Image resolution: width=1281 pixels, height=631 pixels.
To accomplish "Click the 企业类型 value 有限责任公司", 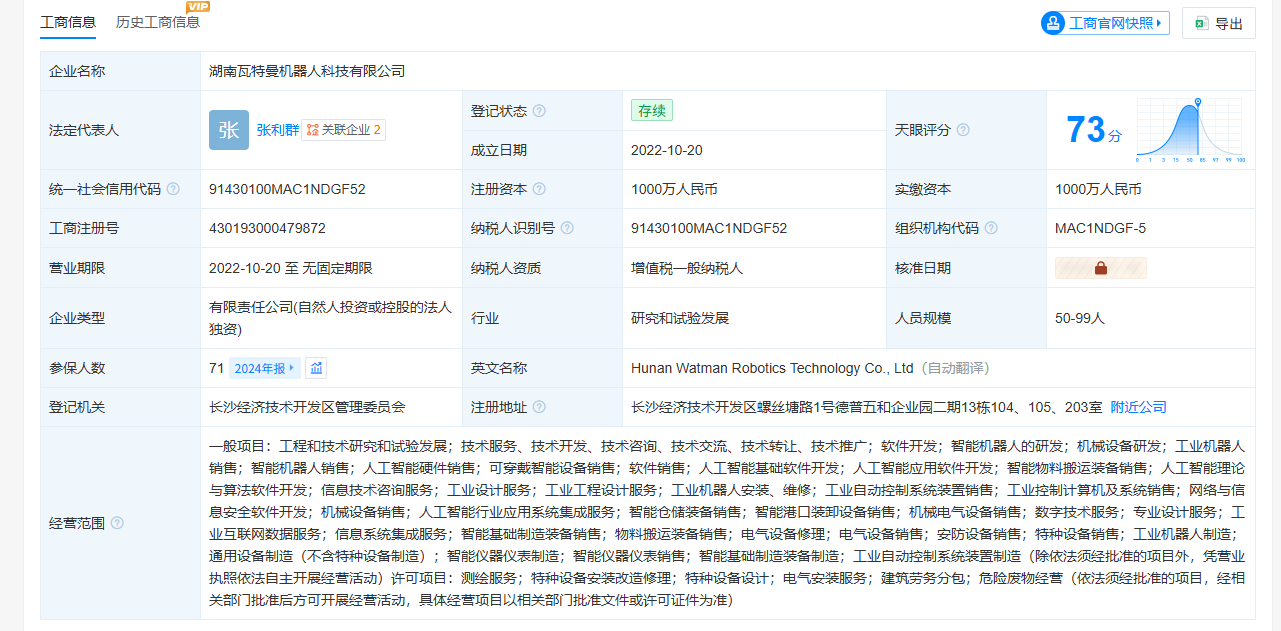I will tap(330, 318).
